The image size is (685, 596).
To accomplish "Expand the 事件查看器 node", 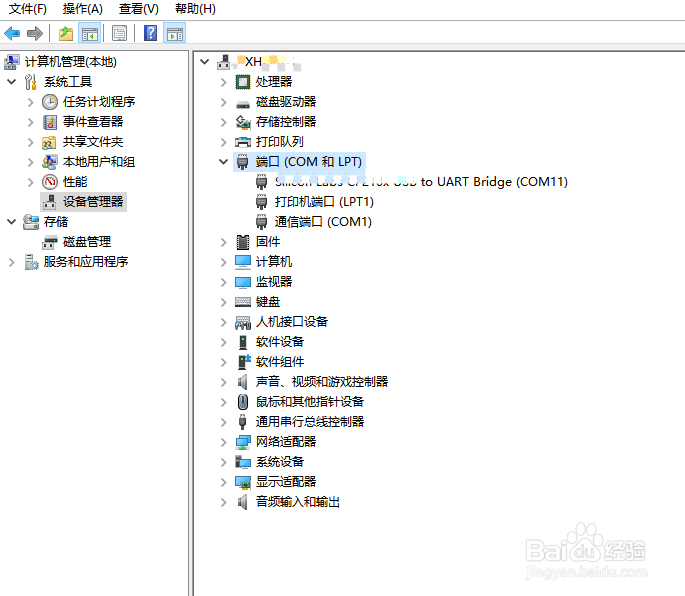I will (30, 122).
